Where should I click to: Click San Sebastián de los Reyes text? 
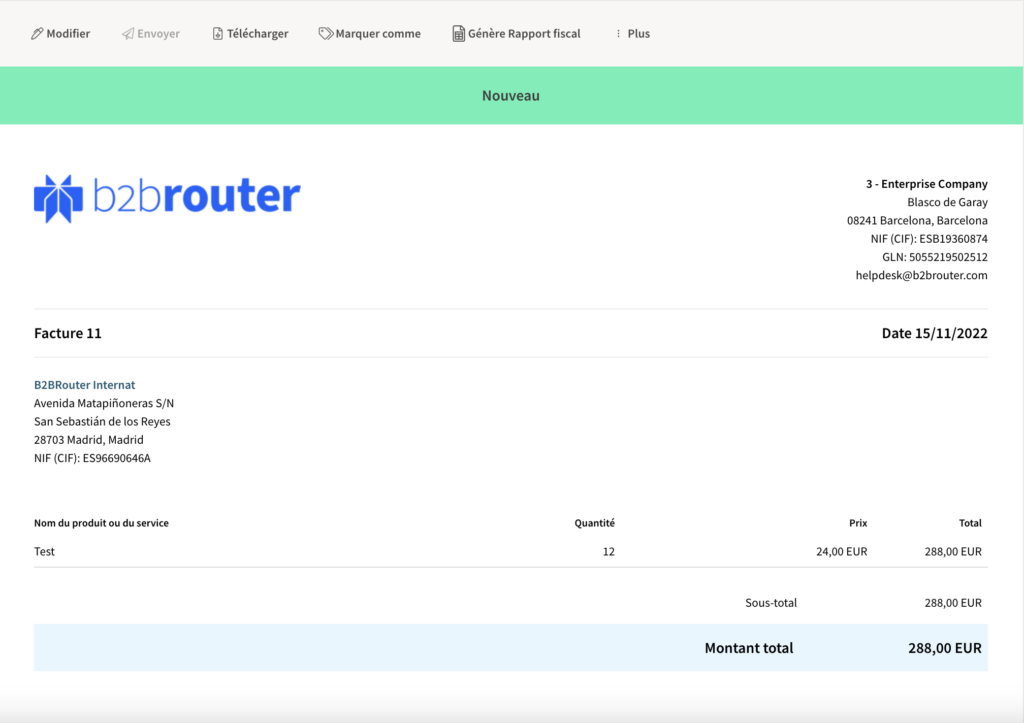click(103, 421)
